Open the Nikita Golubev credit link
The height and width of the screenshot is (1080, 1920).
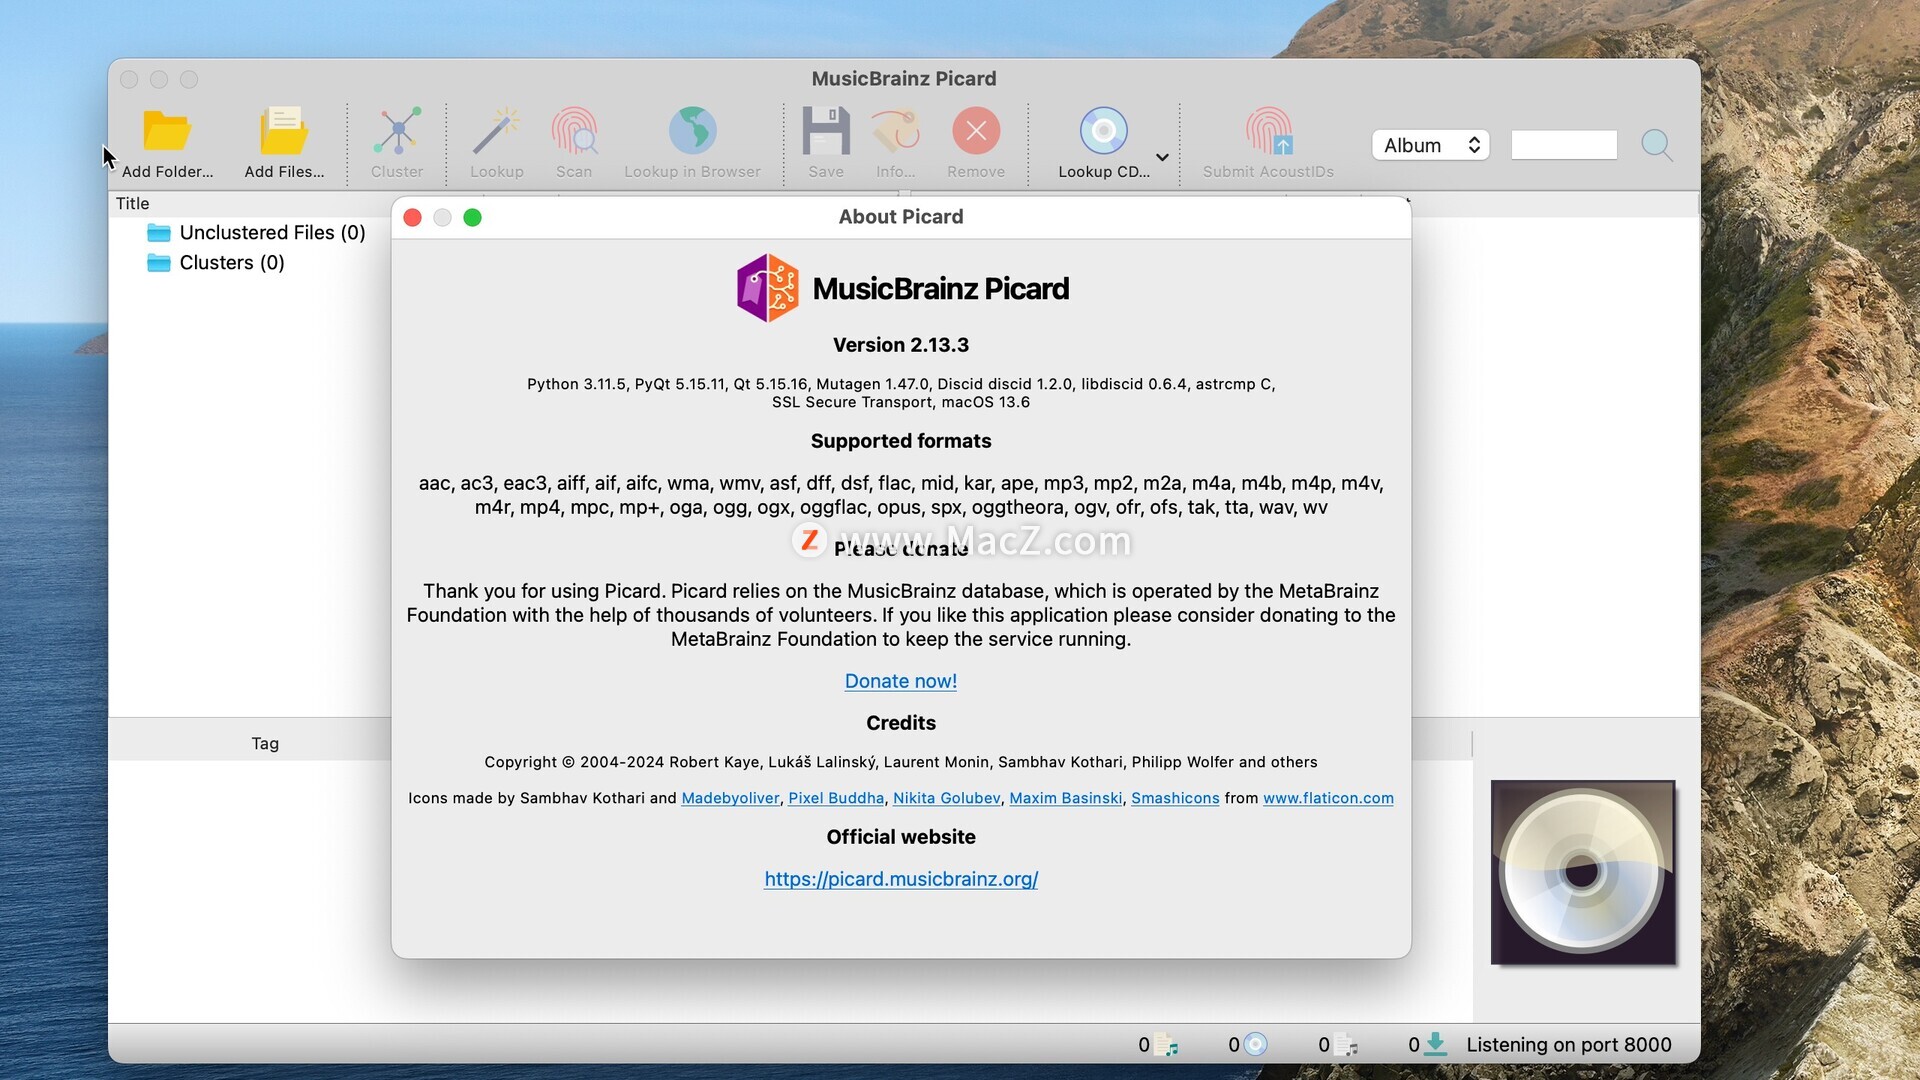(947, 798)
